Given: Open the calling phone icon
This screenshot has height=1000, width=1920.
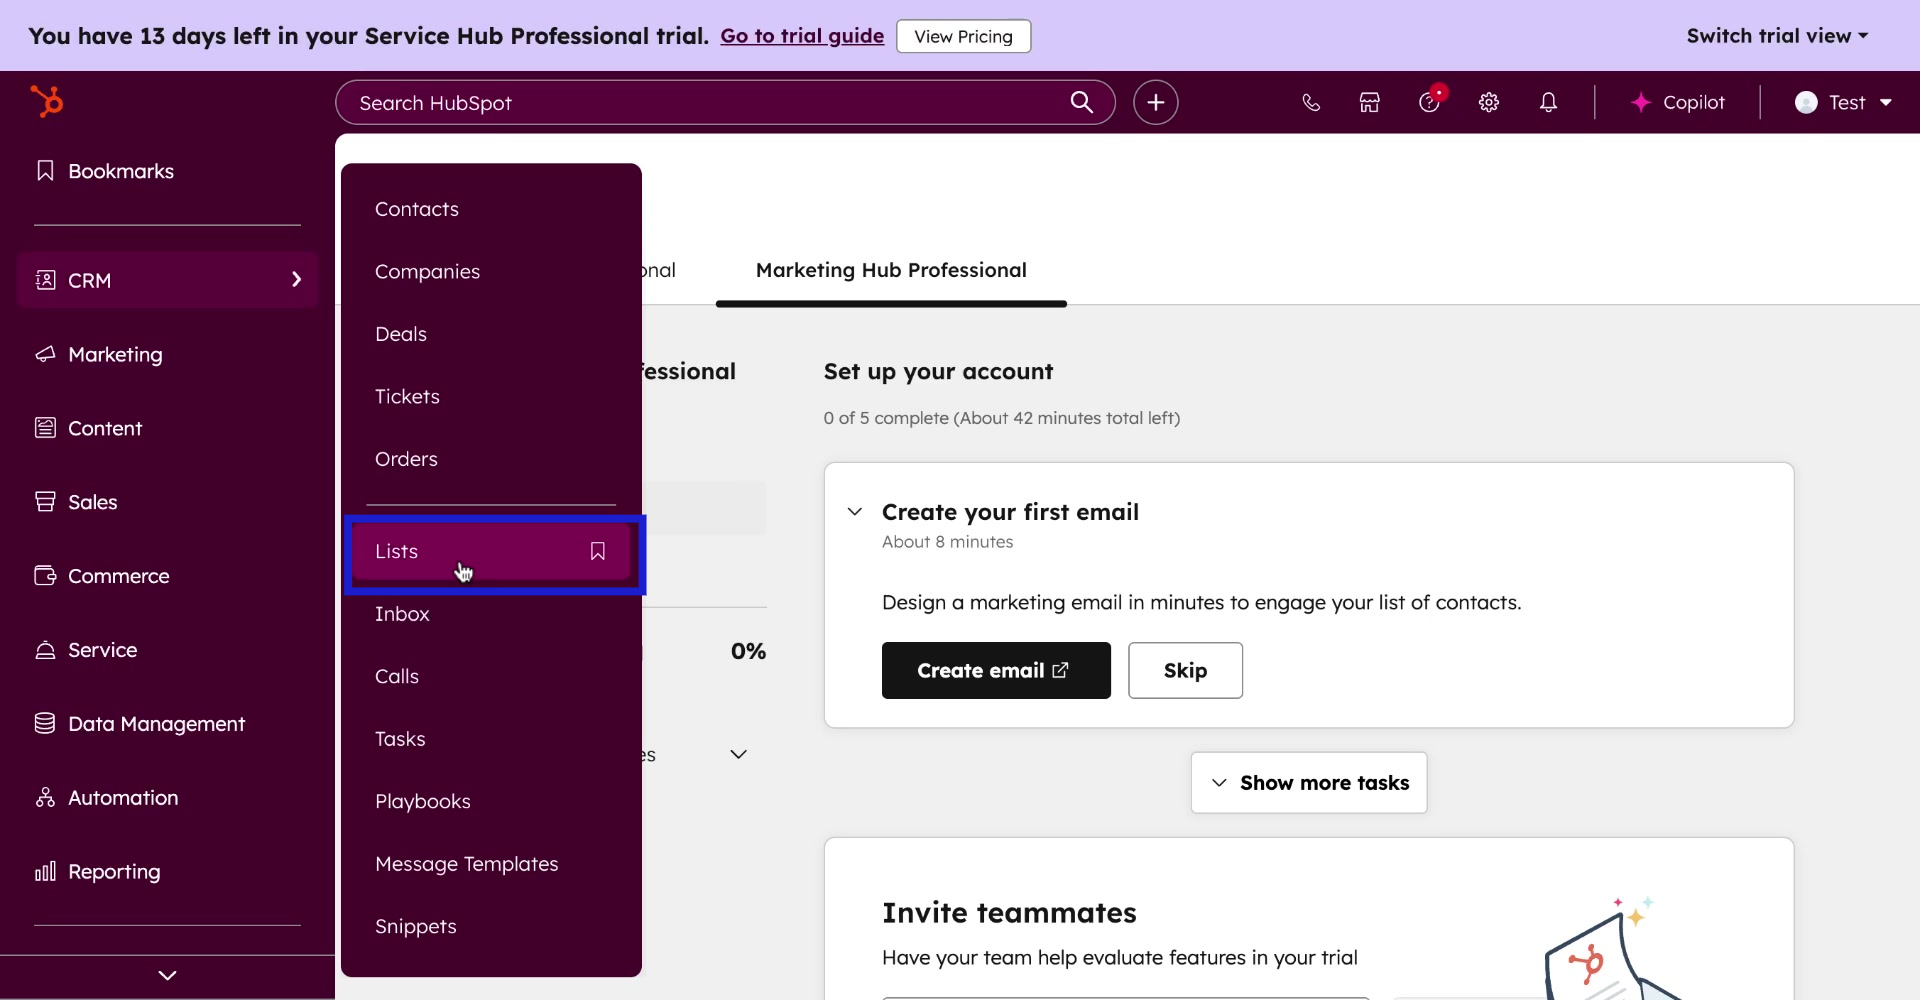Looking at the screenshot, I should point(1311,102).
